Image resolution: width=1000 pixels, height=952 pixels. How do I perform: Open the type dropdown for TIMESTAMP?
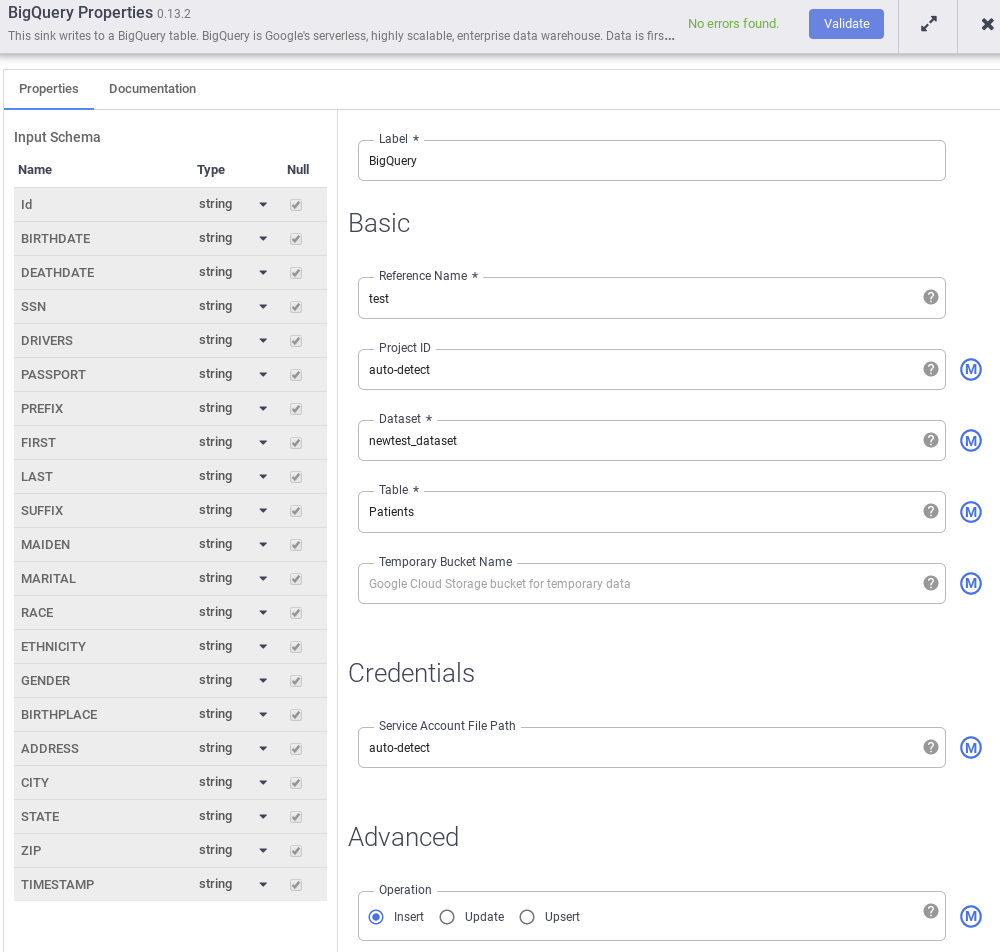coord(263,885)
